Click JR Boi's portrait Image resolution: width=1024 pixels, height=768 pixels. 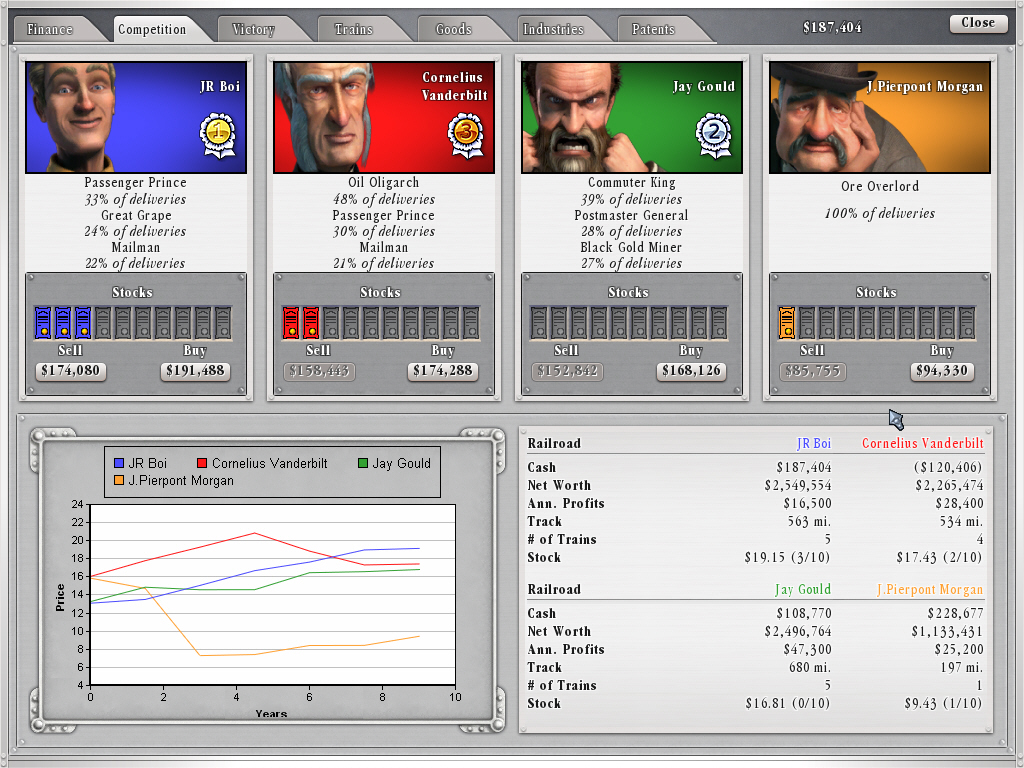click(136, 118)
